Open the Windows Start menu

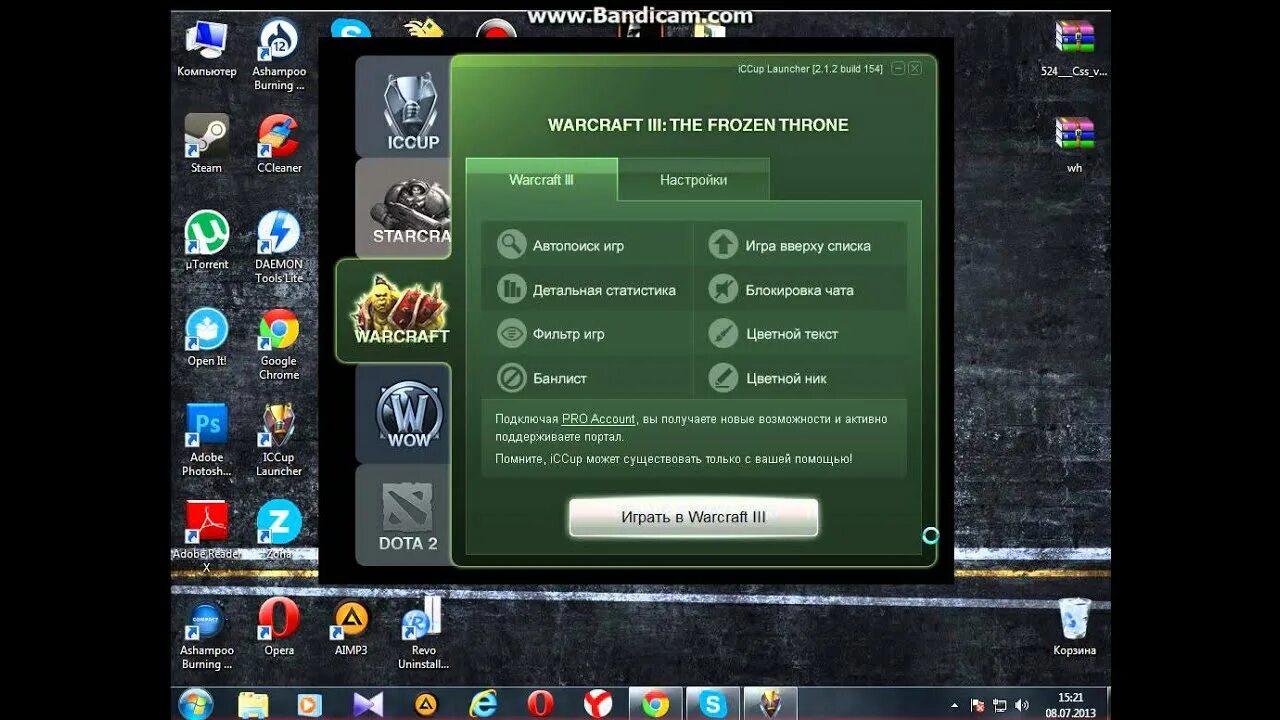(x=195, y=703)
